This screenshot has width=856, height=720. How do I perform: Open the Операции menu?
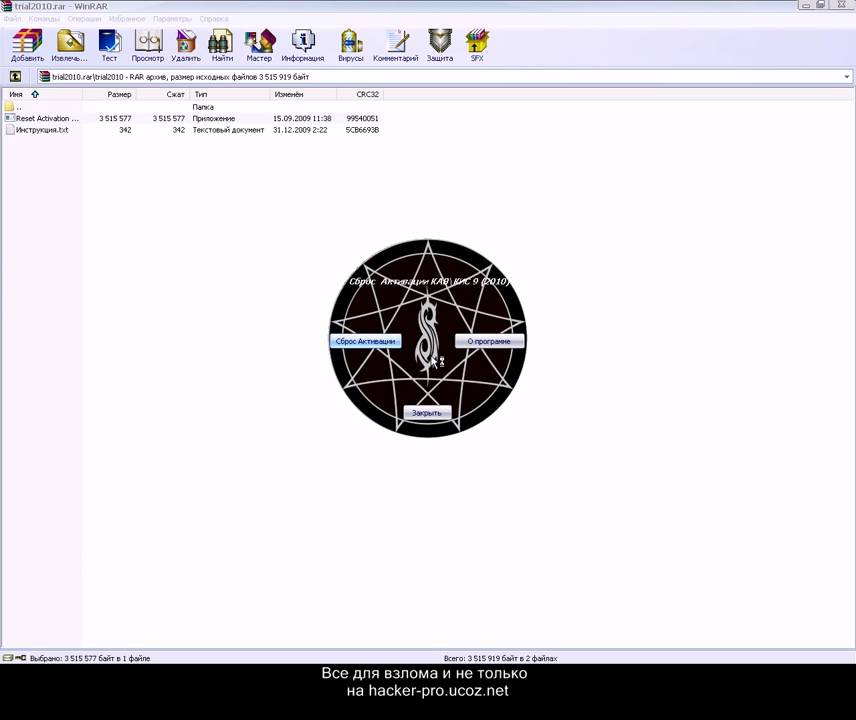(85, 19)
